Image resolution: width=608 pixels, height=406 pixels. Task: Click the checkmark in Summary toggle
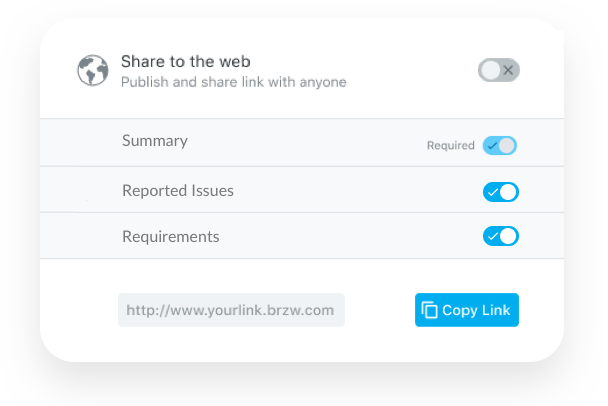(492, 146)
